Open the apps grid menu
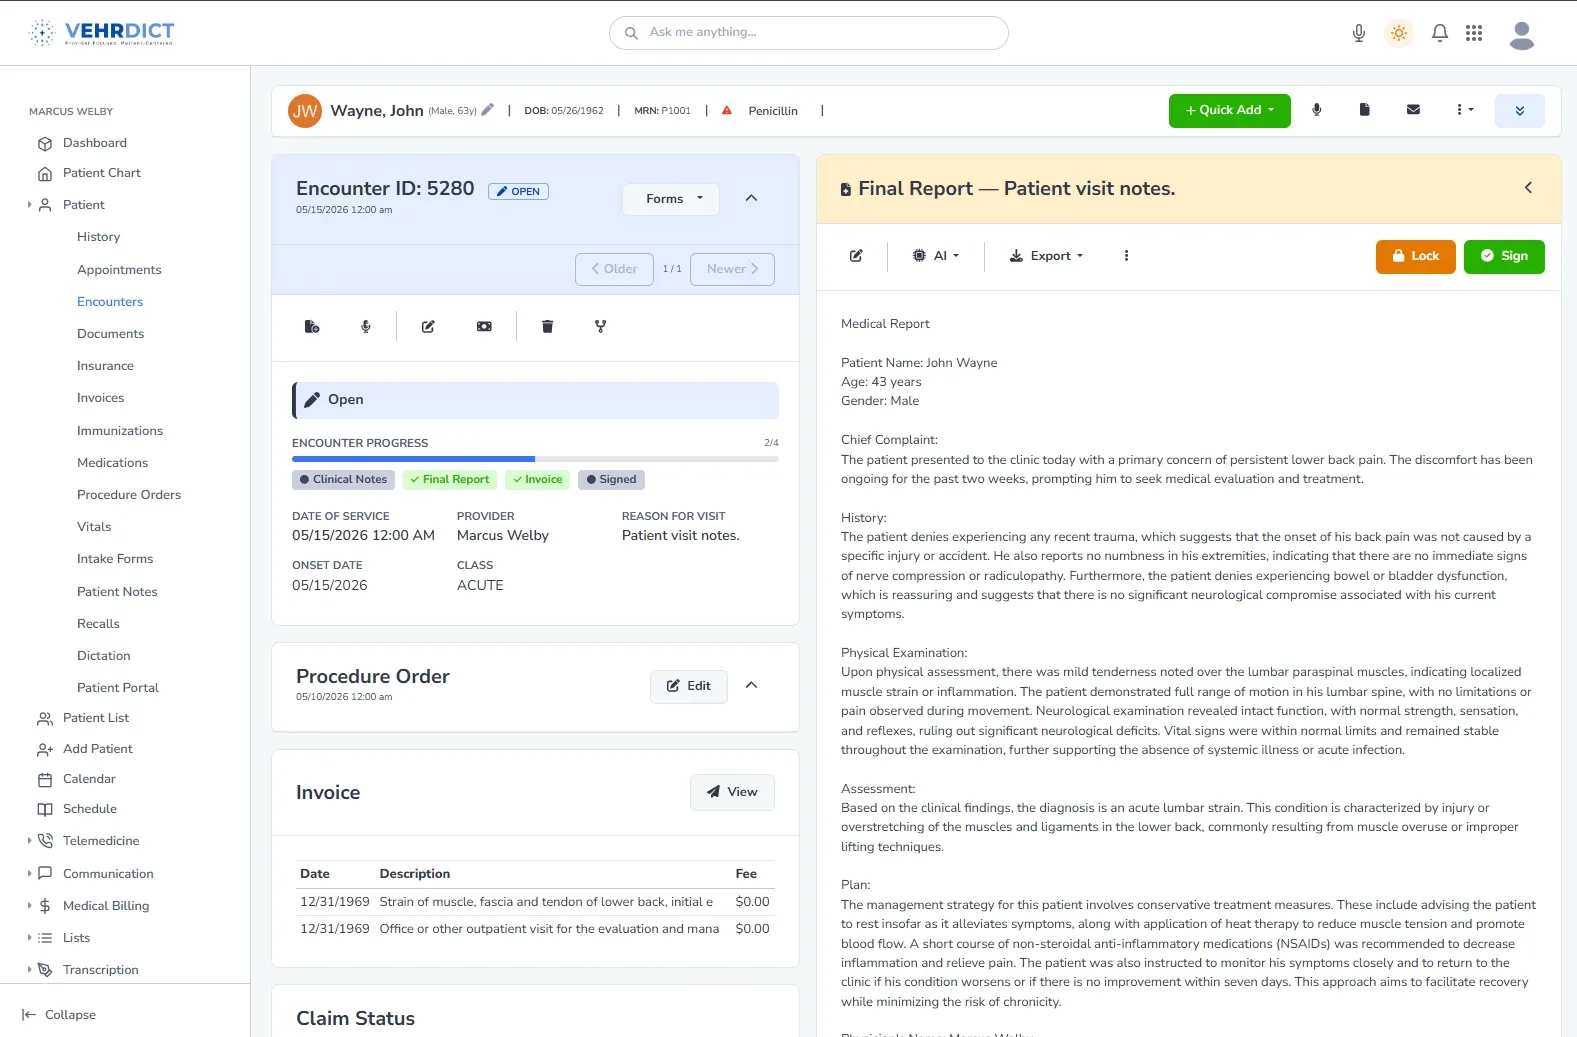Screen dimensions: 1577x1037 (x=1474, y=33)
